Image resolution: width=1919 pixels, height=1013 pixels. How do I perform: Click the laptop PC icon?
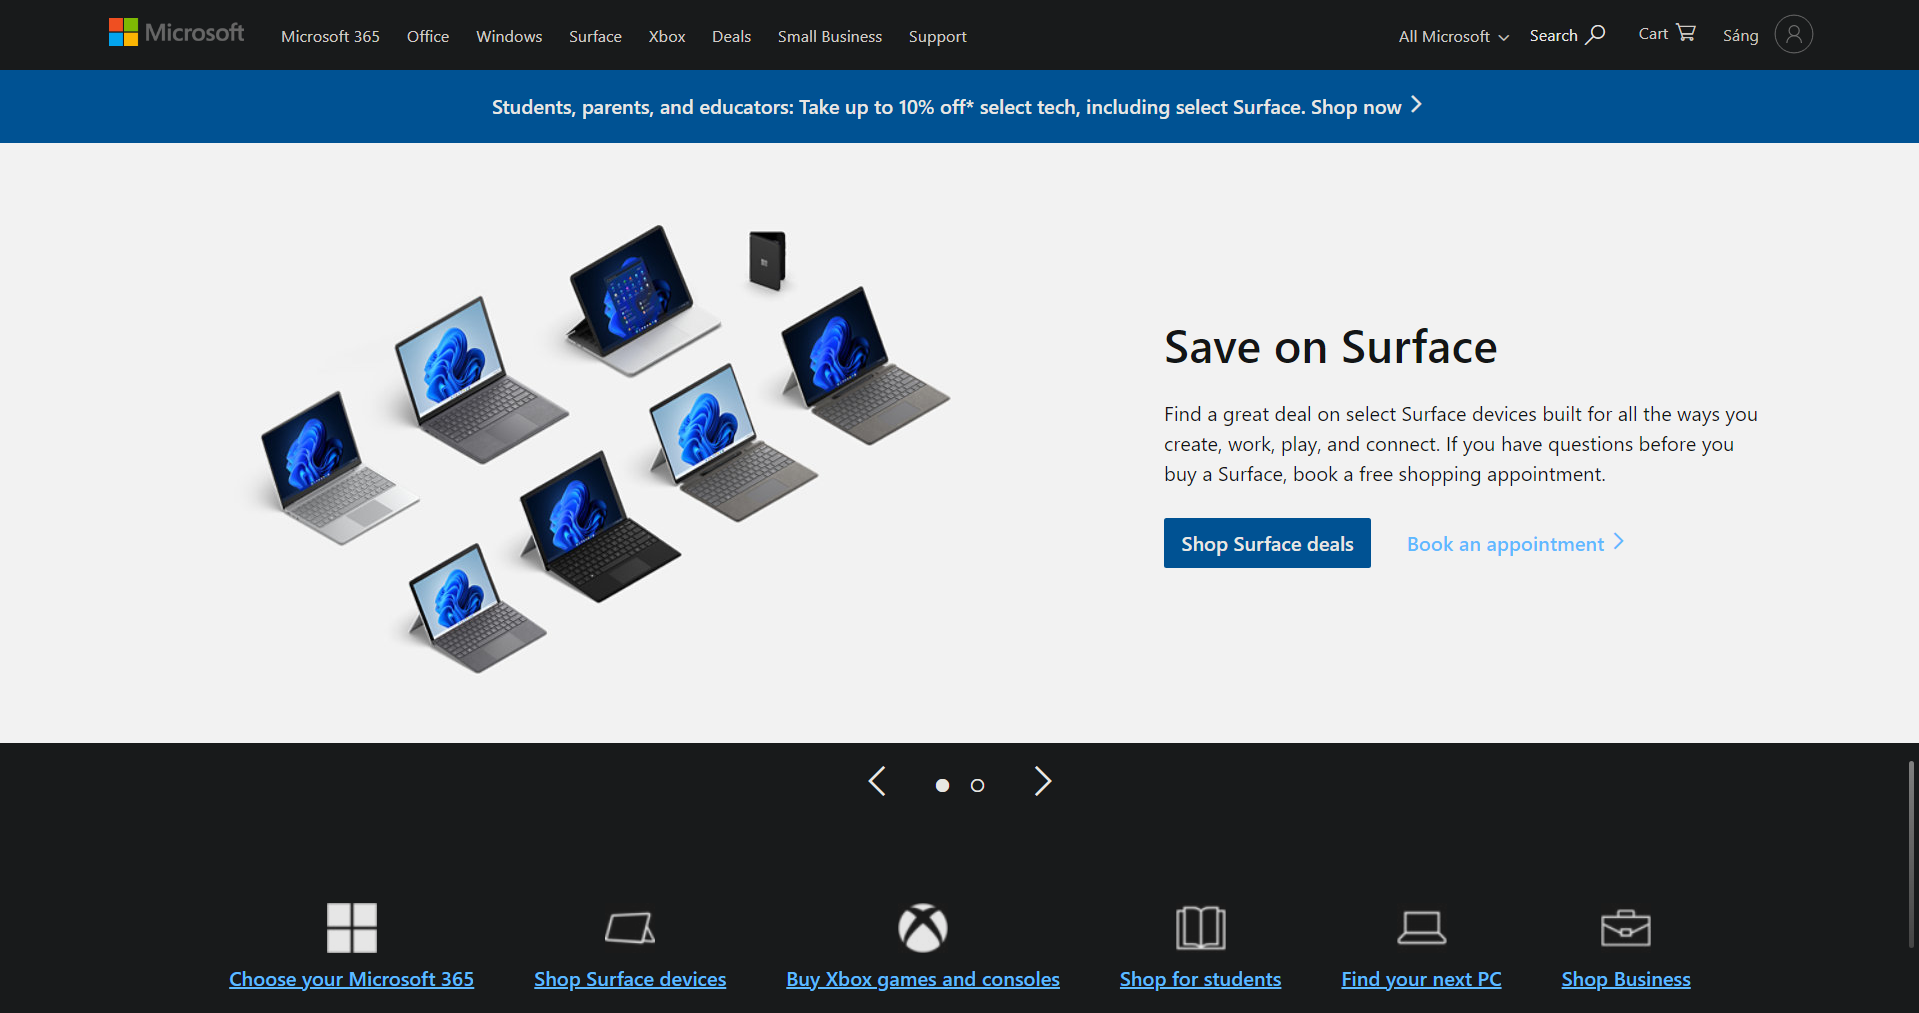pos(1421,928)
